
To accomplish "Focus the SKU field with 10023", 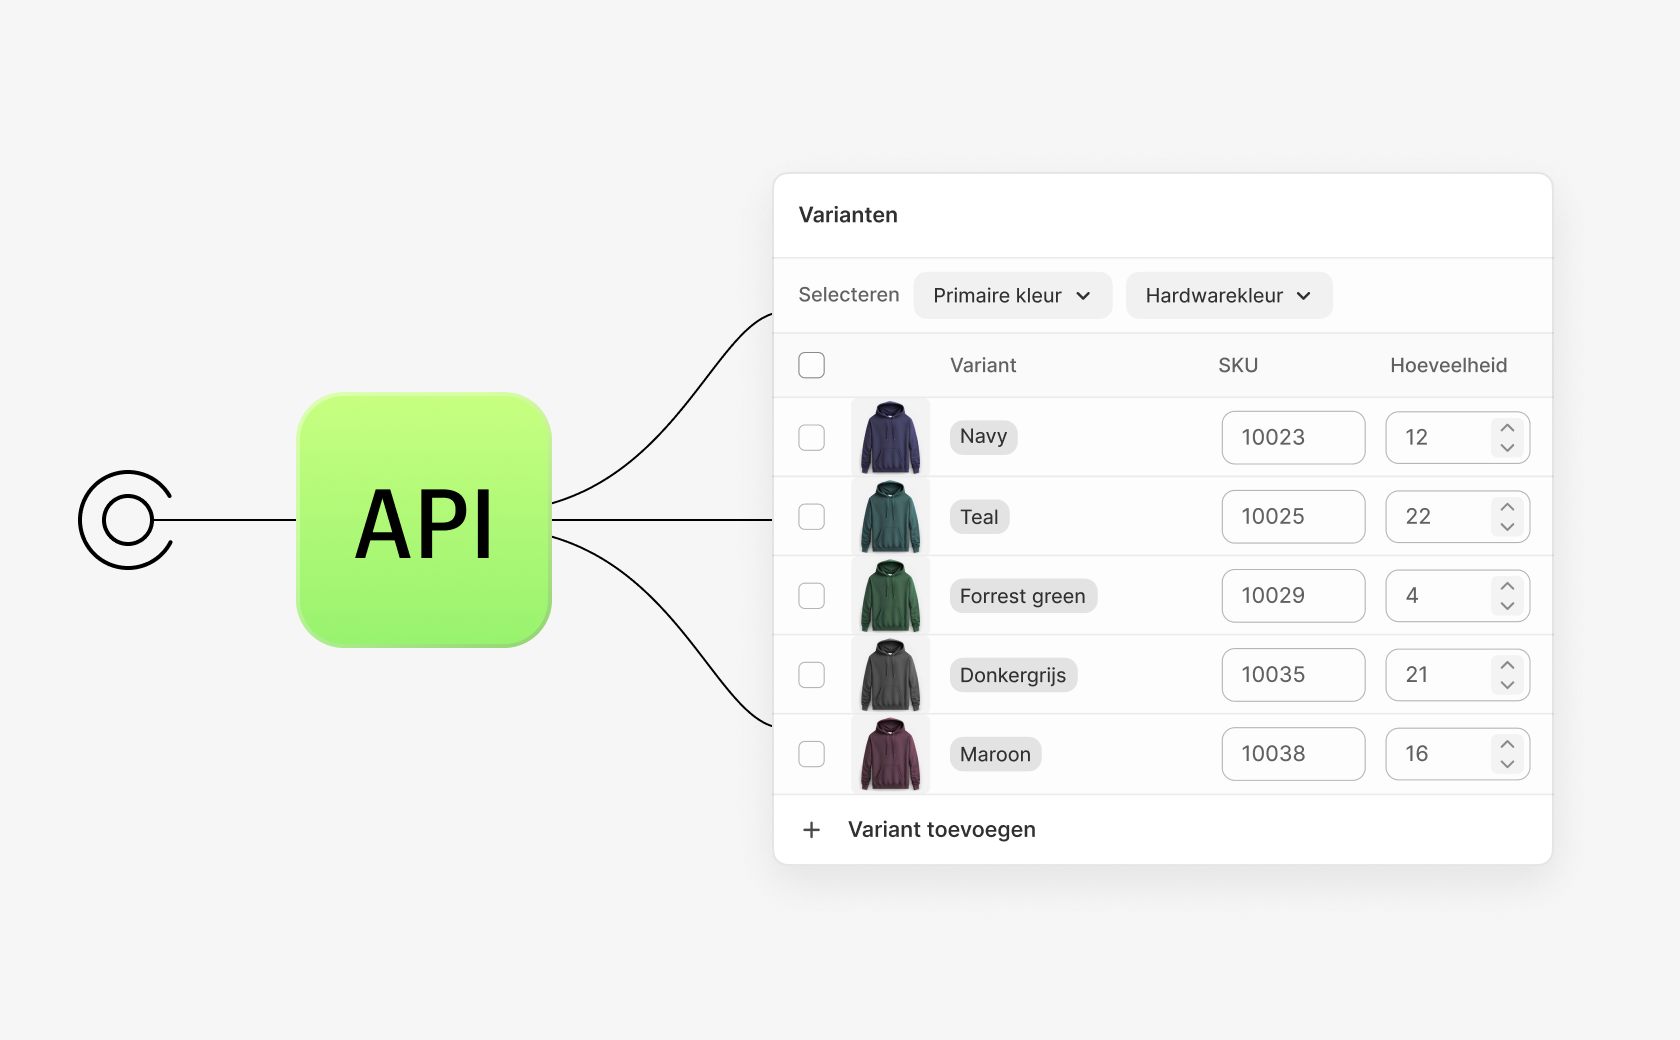I will 1293,437.
